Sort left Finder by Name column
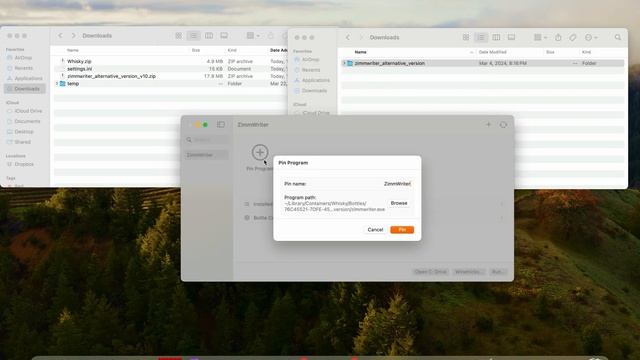640x360 pixels. point(73,50)
